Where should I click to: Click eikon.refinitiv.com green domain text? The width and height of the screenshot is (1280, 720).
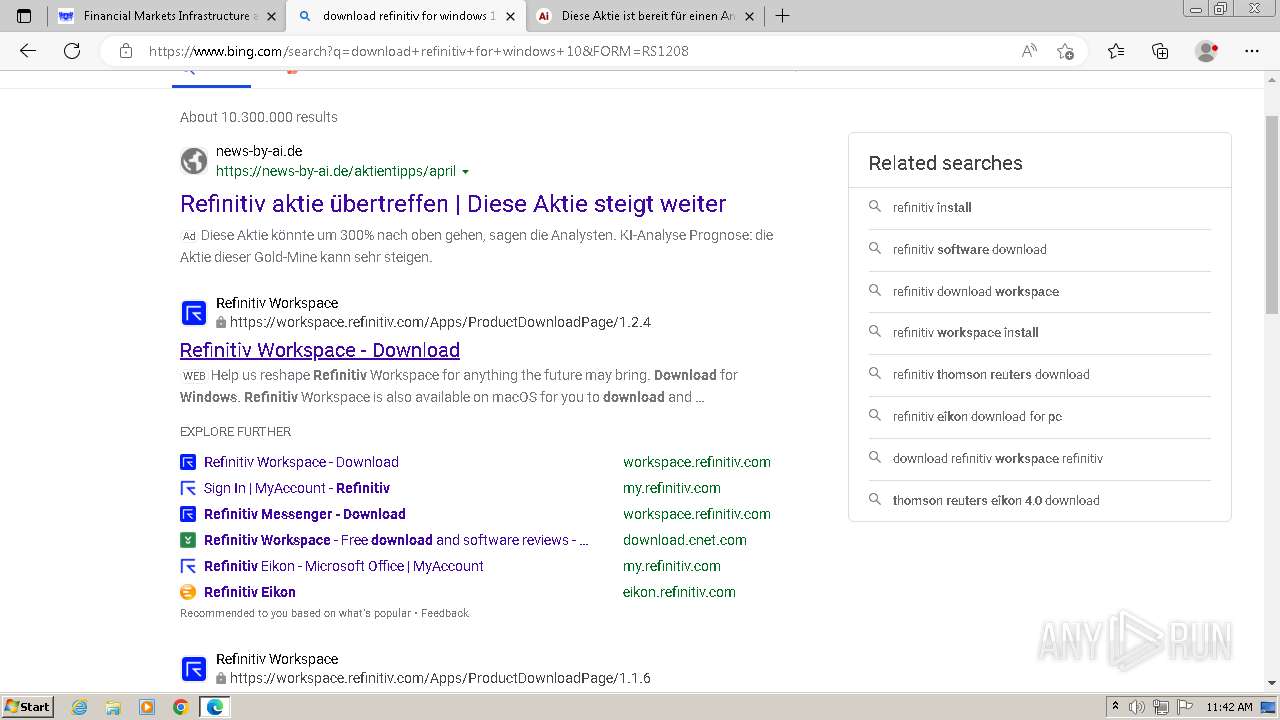(x=679, y=592)
